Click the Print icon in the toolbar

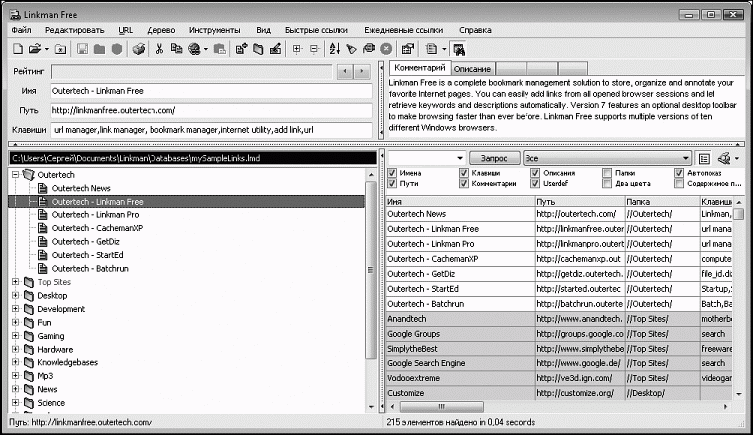pos(139,48)
